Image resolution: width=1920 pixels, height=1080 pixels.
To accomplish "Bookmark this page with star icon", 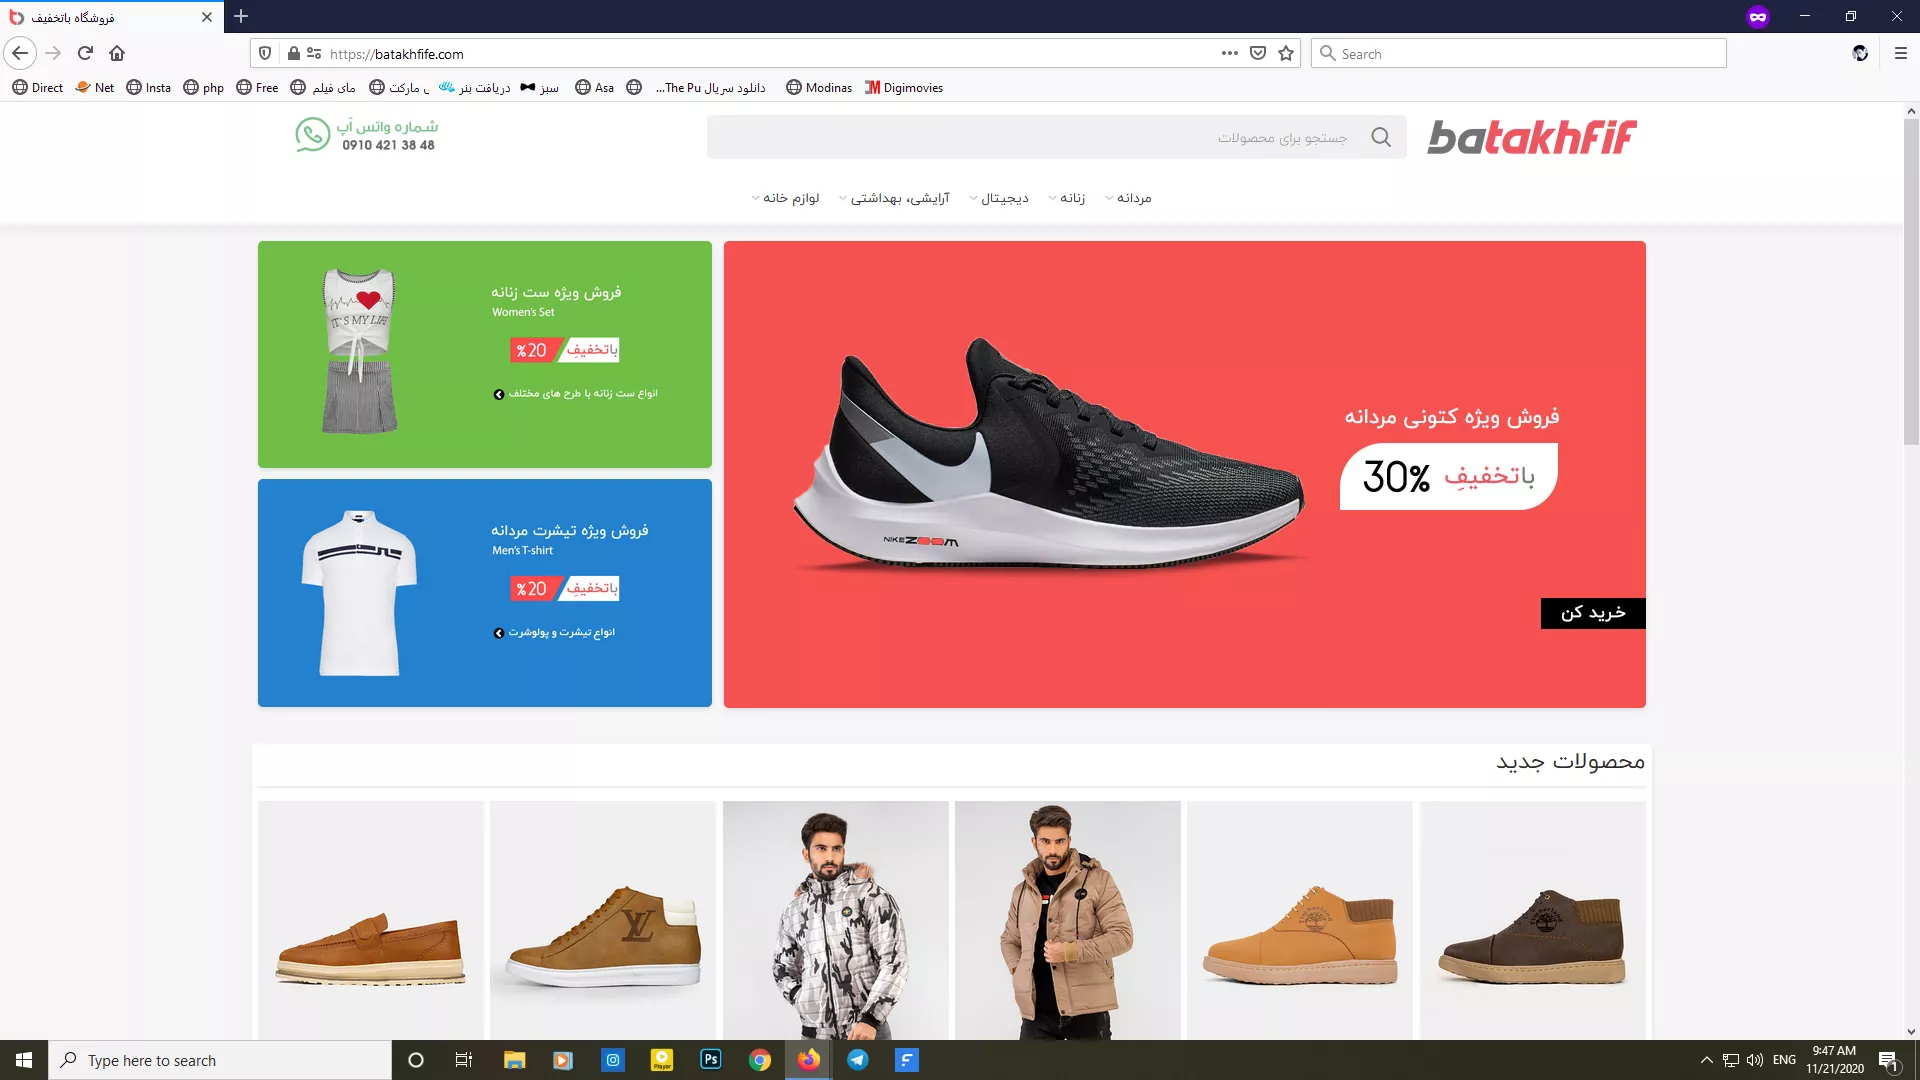I will (1286, 53).
